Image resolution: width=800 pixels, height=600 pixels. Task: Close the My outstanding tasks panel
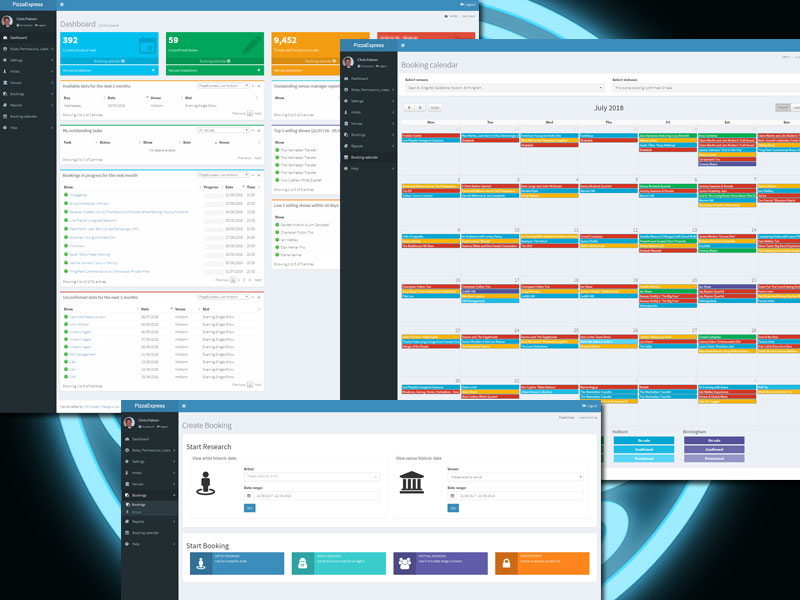coord(259,131)
